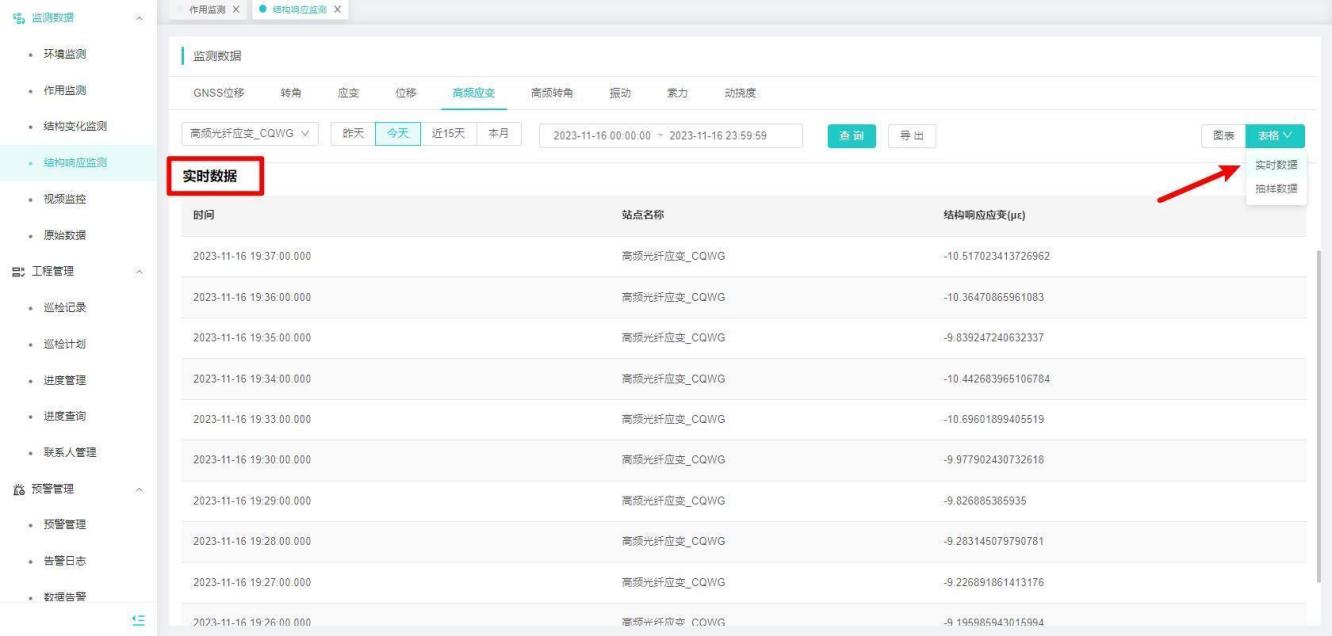Open the 表格 view dropdown

(x=1275, y=136)
